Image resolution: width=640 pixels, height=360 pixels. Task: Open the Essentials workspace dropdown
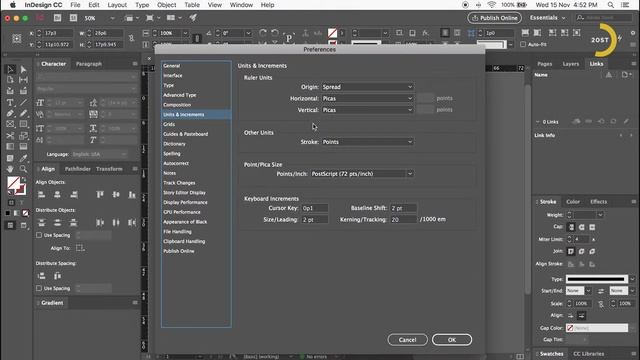click(x=547, y=18)
